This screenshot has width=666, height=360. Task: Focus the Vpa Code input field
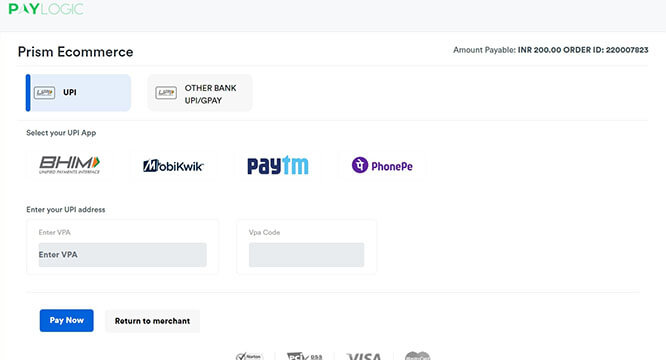[x=306, y=255]
